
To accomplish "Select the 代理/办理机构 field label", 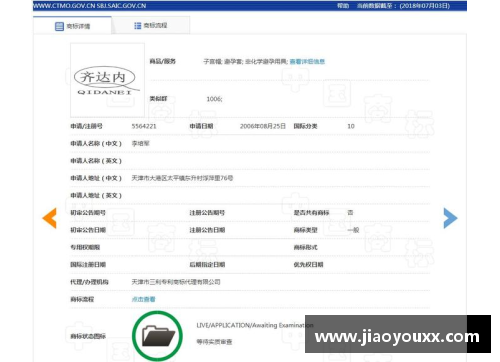I will (89, 282).
